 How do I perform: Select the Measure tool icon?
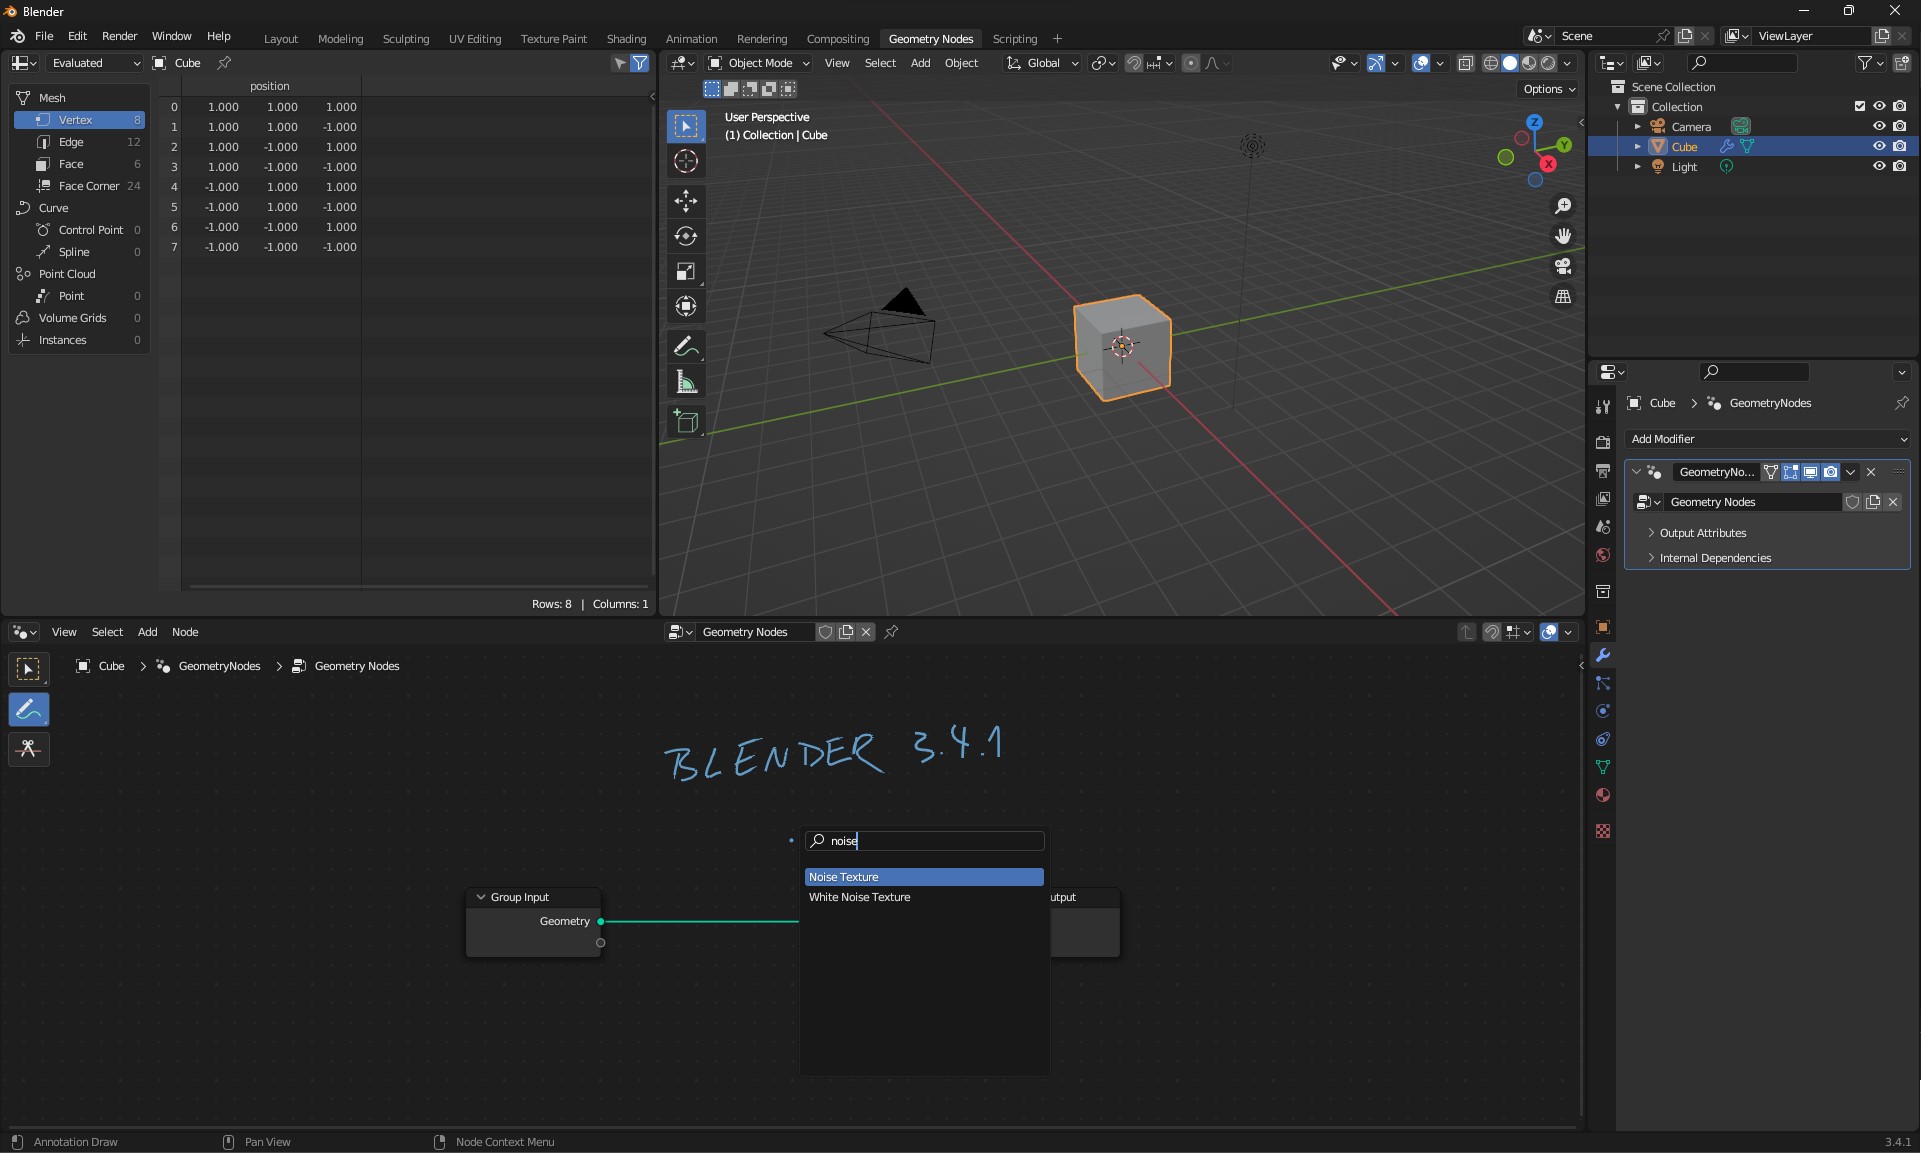pyautogui.click(x=686, y=382)
